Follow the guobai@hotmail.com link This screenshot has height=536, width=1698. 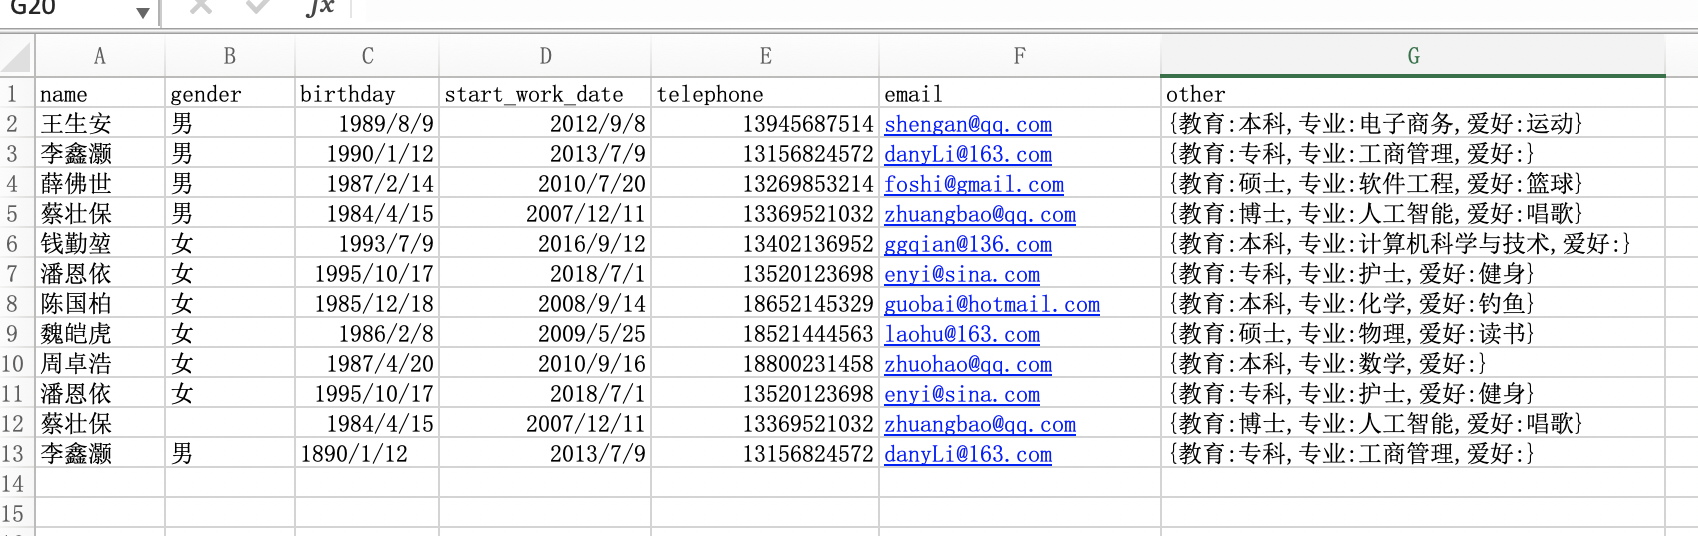(x=991, y=305)
